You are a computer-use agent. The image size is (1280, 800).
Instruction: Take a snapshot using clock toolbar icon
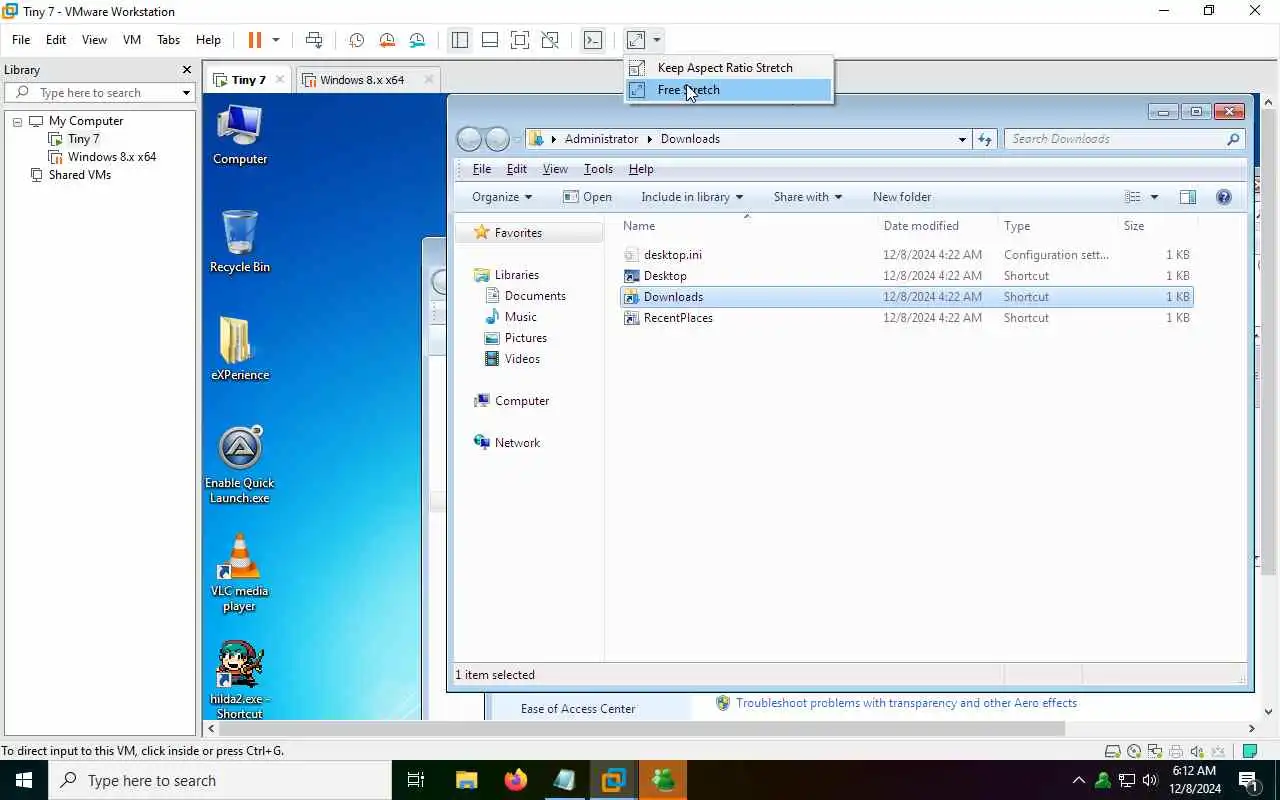[x=356, y=40]
